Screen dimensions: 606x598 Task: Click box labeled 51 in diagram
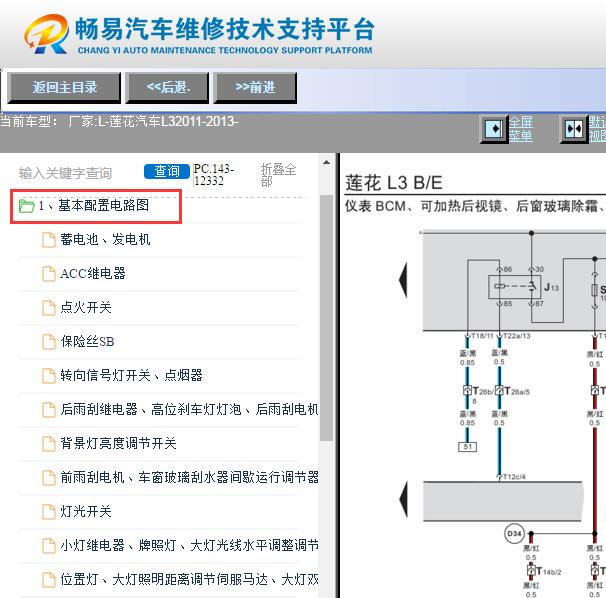[x=467, y=447]
